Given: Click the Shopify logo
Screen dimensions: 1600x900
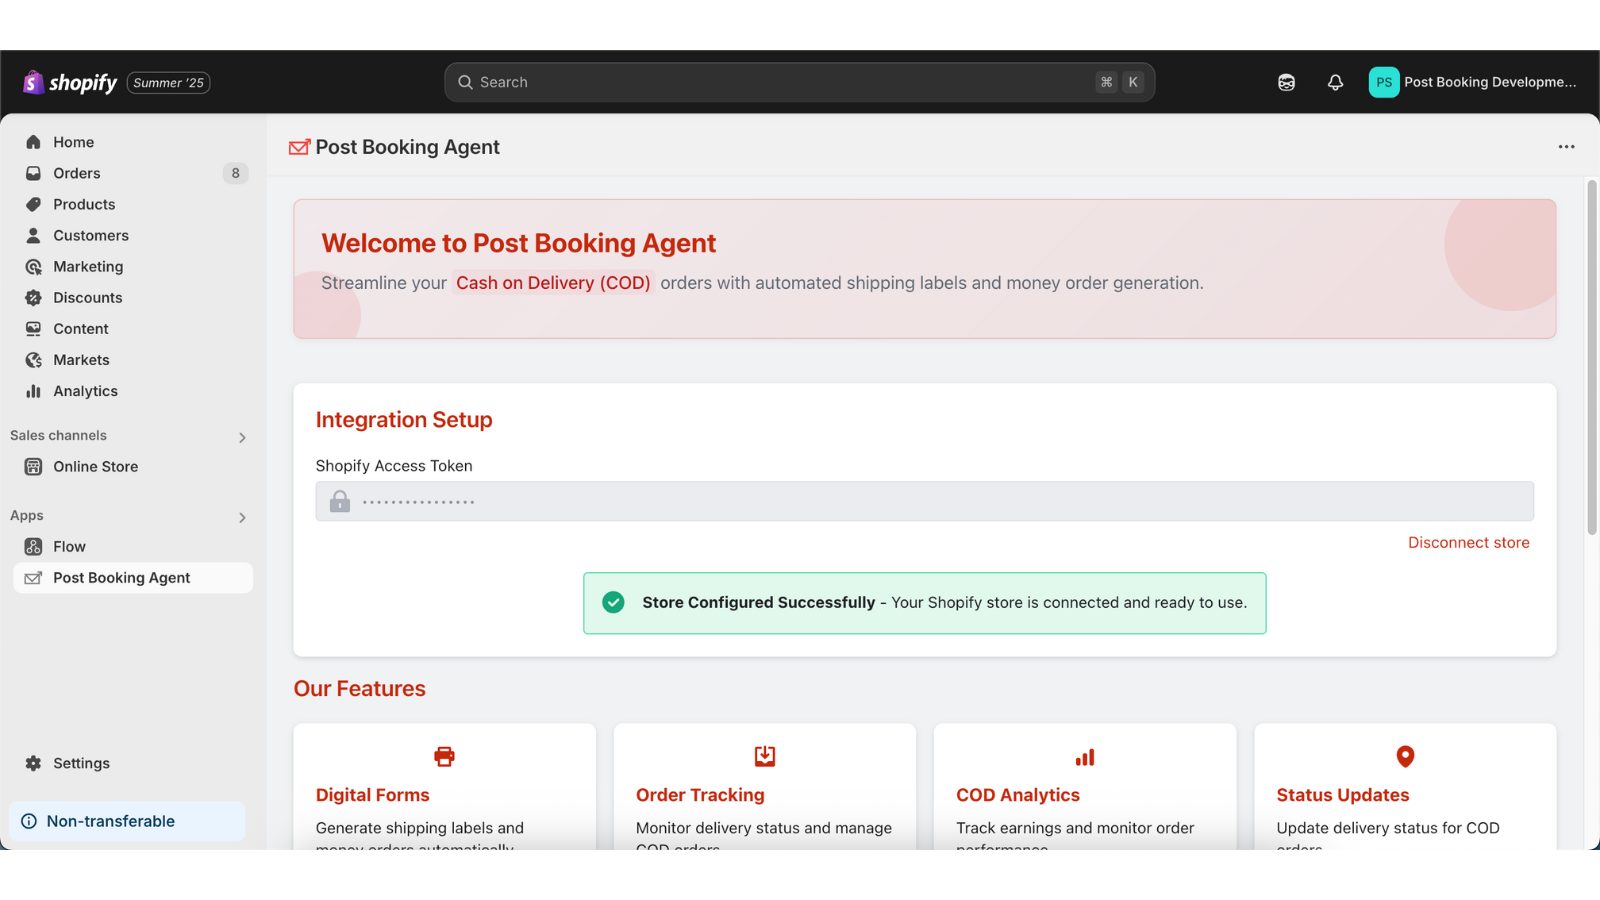Looking at the screenshot, I should pyautogui.click(x=70, y=82).
